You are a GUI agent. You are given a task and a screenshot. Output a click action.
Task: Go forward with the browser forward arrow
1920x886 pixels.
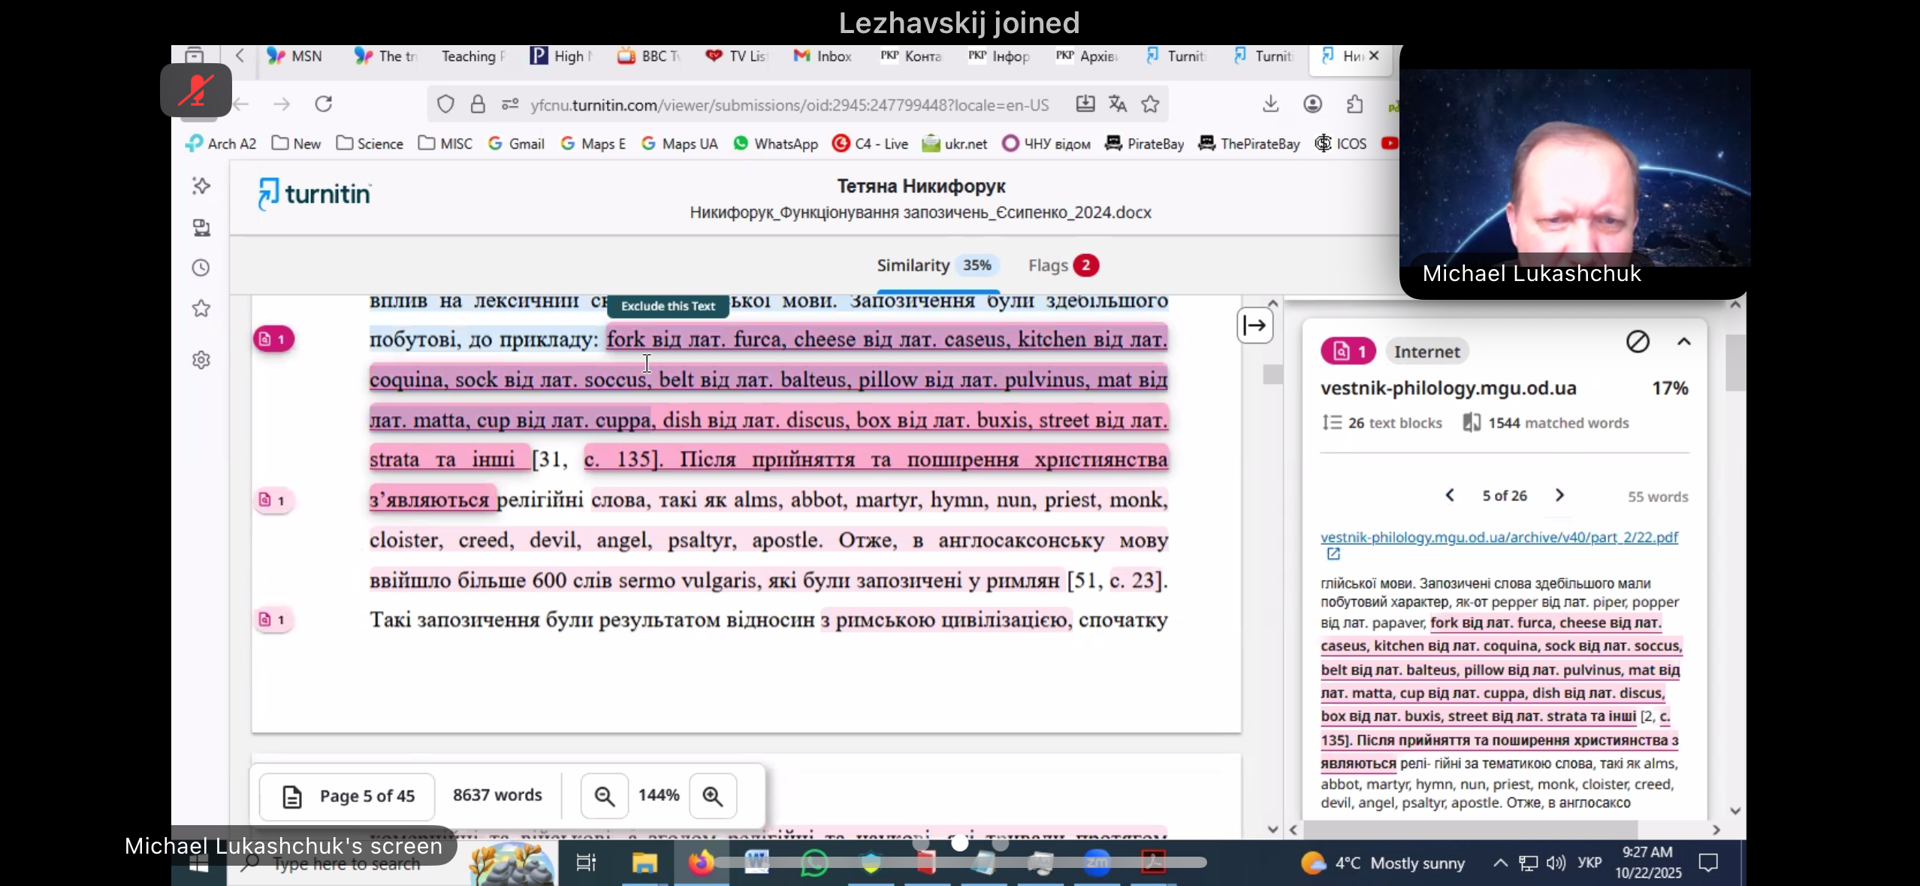pos(282,104)
